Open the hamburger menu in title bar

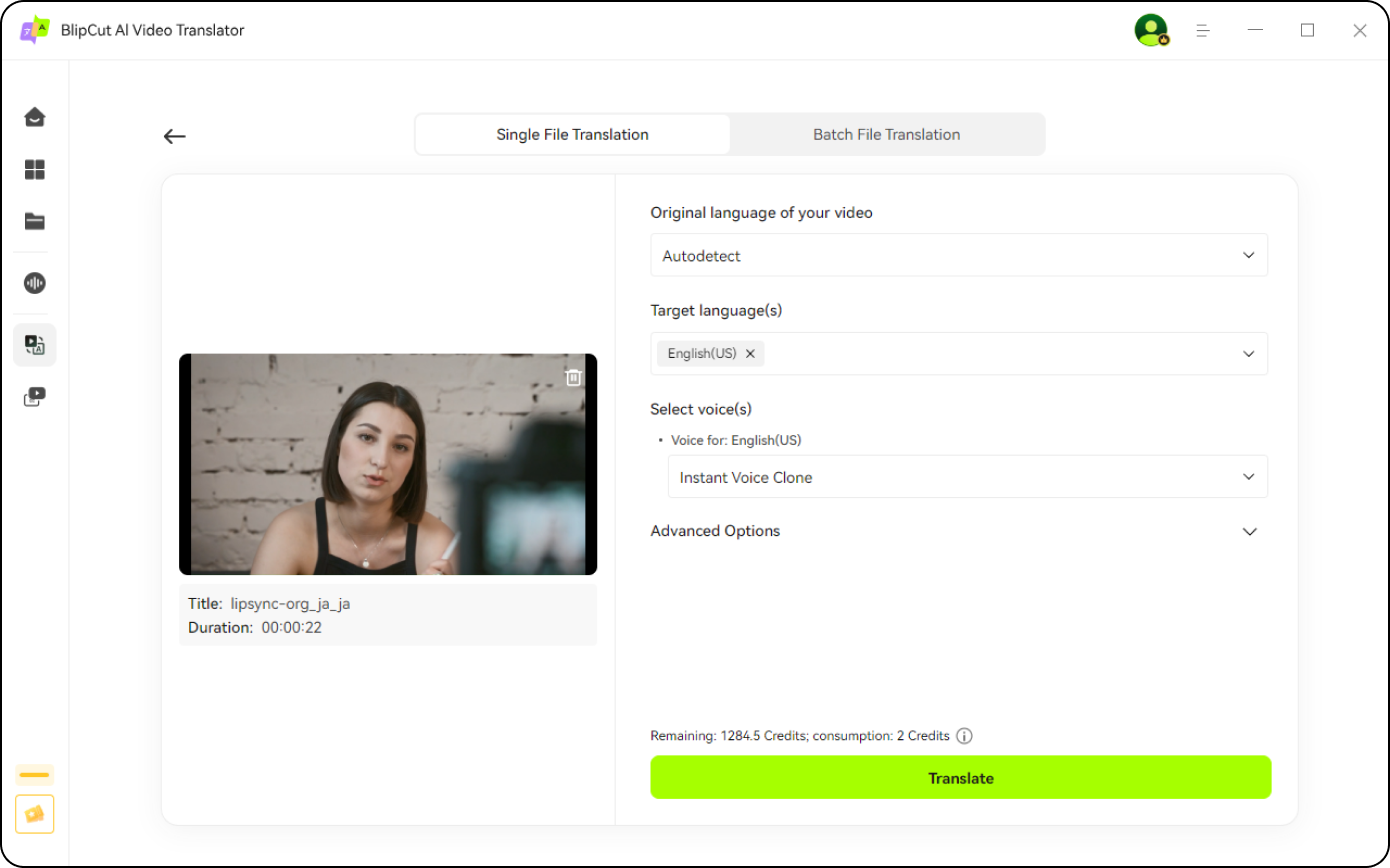pos(1204,31)
